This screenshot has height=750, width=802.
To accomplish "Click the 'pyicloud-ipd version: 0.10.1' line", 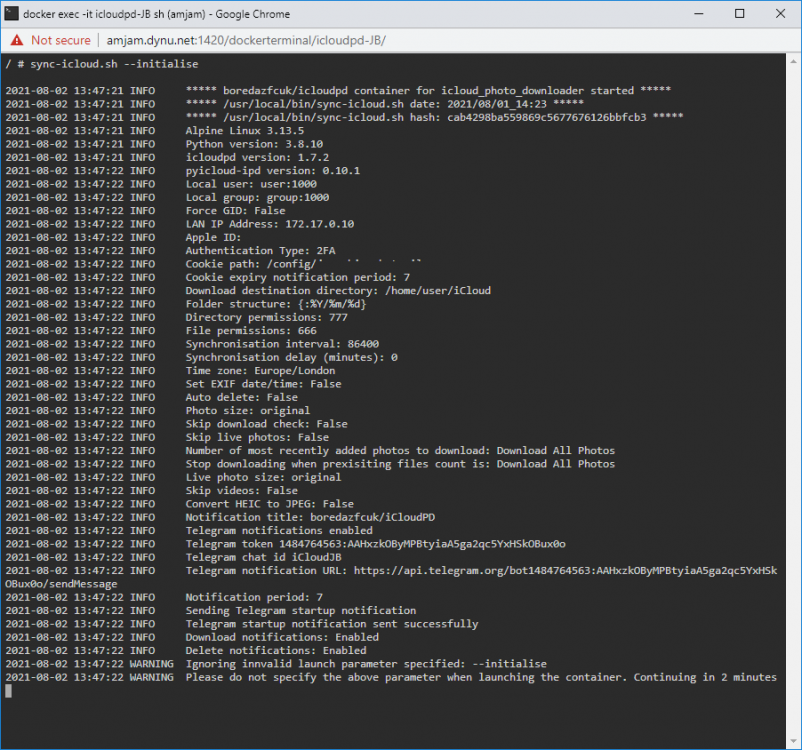I will pyautogui.click(x=273, y=170).
